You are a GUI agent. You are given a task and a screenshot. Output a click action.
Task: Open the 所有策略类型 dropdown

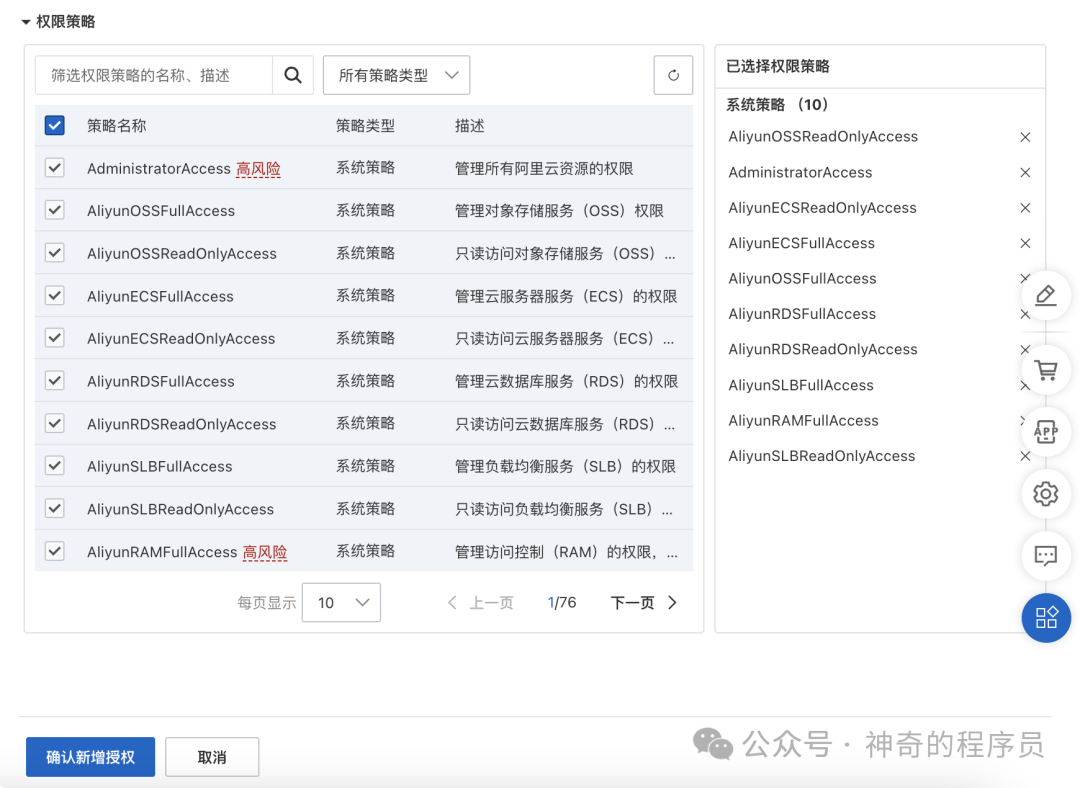pyautogui.click(x=397, y=75)
